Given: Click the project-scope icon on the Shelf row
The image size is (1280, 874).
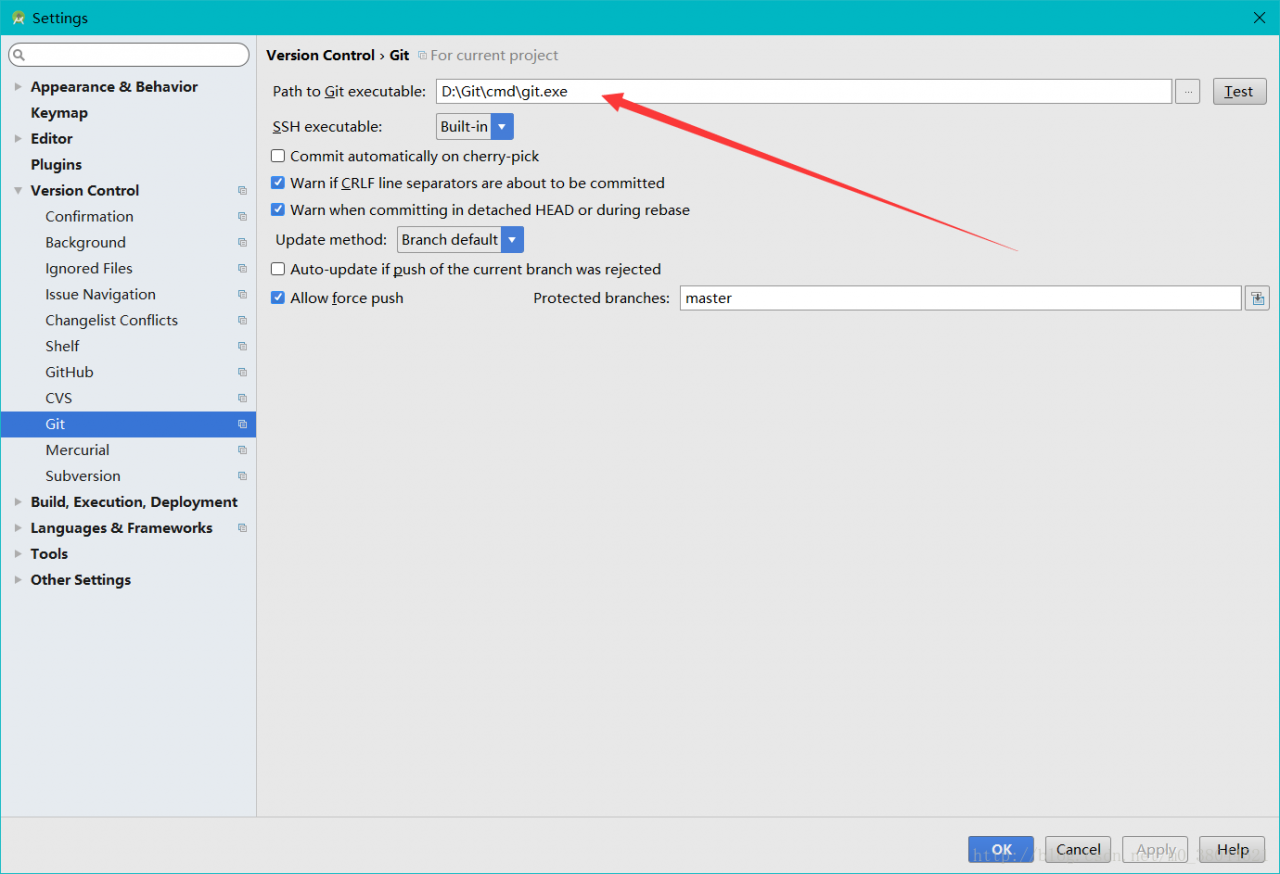Looking at the screenshot, I should tap(242, 346).
